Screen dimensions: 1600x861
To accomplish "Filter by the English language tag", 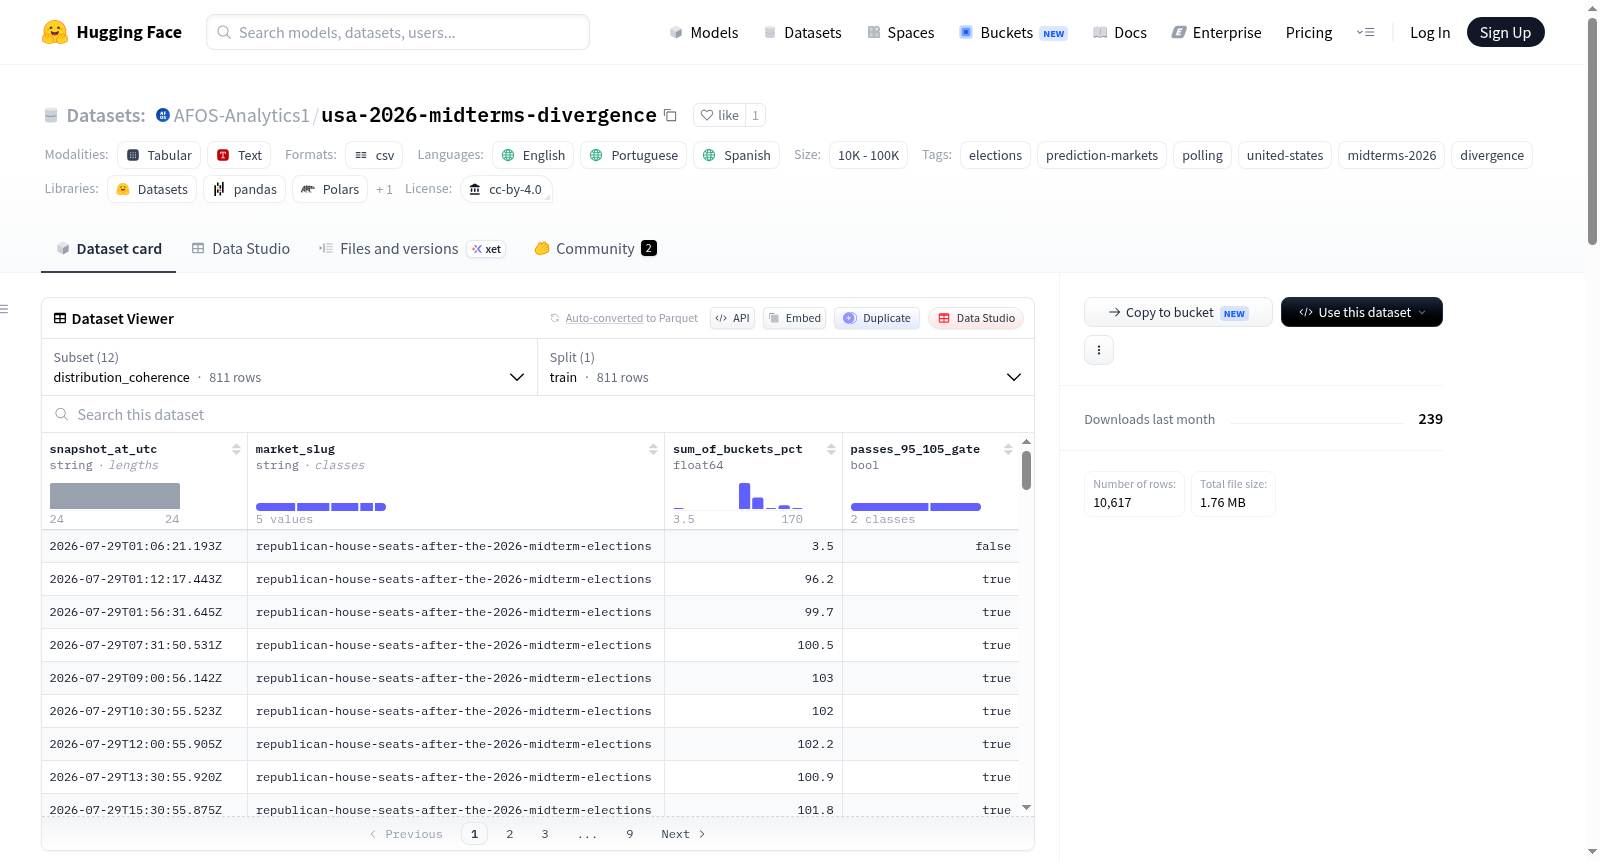I will click(x=533, y=155).
